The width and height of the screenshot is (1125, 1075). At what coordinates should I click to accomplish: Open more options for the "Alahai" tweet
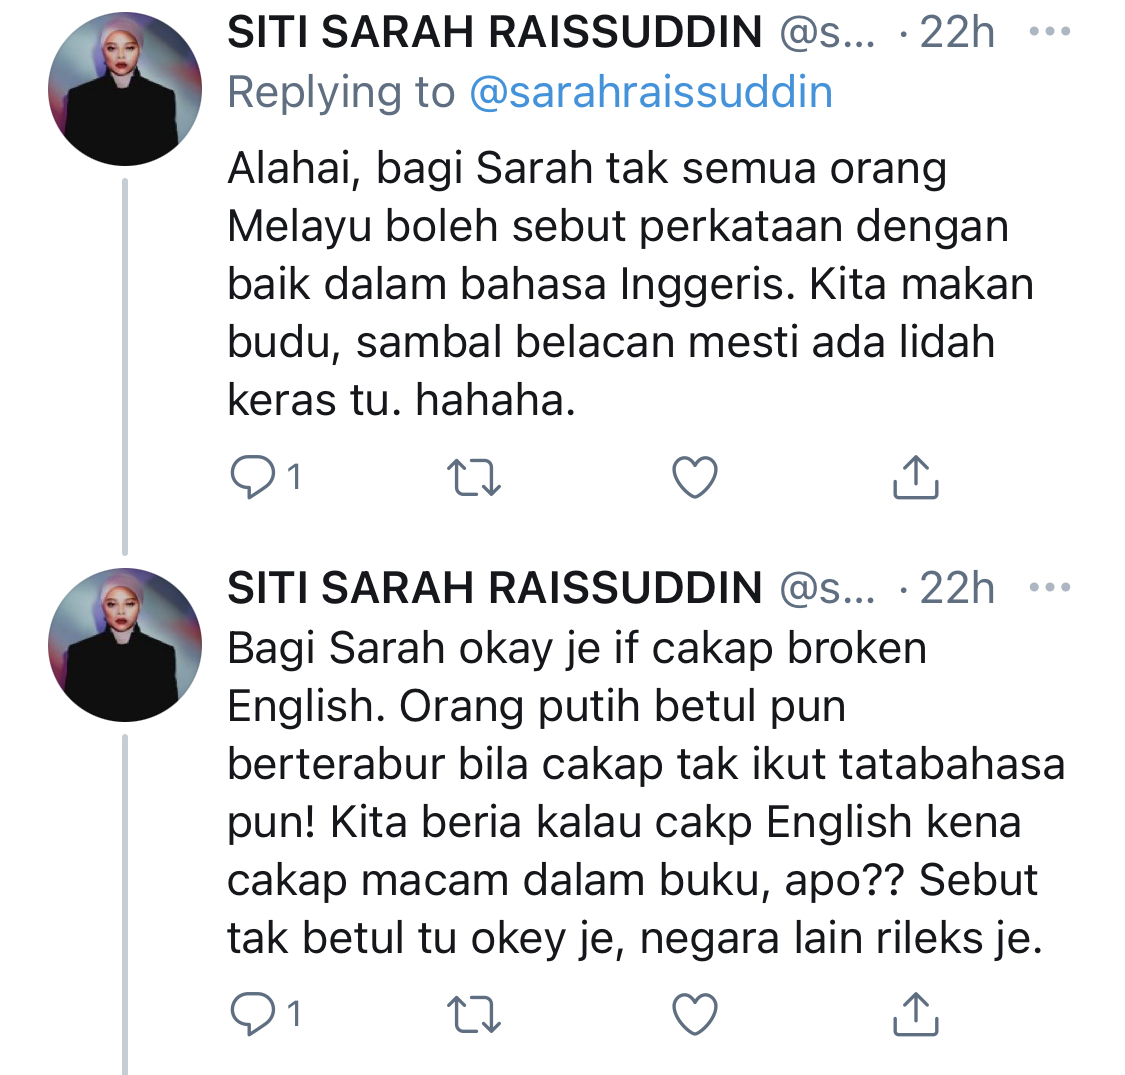tap(1049, 33)
